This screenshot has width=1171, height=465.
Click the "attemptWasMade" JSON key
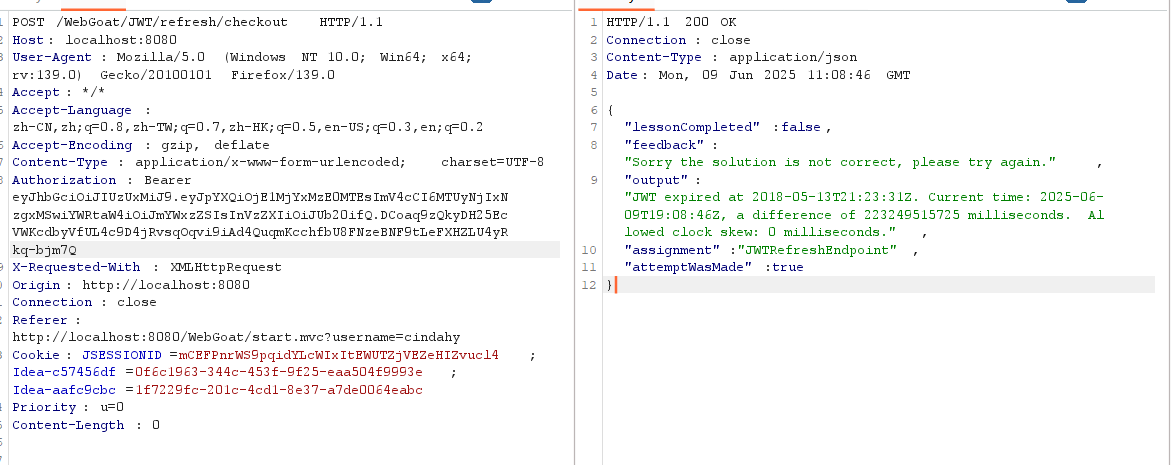coord(687,267)
